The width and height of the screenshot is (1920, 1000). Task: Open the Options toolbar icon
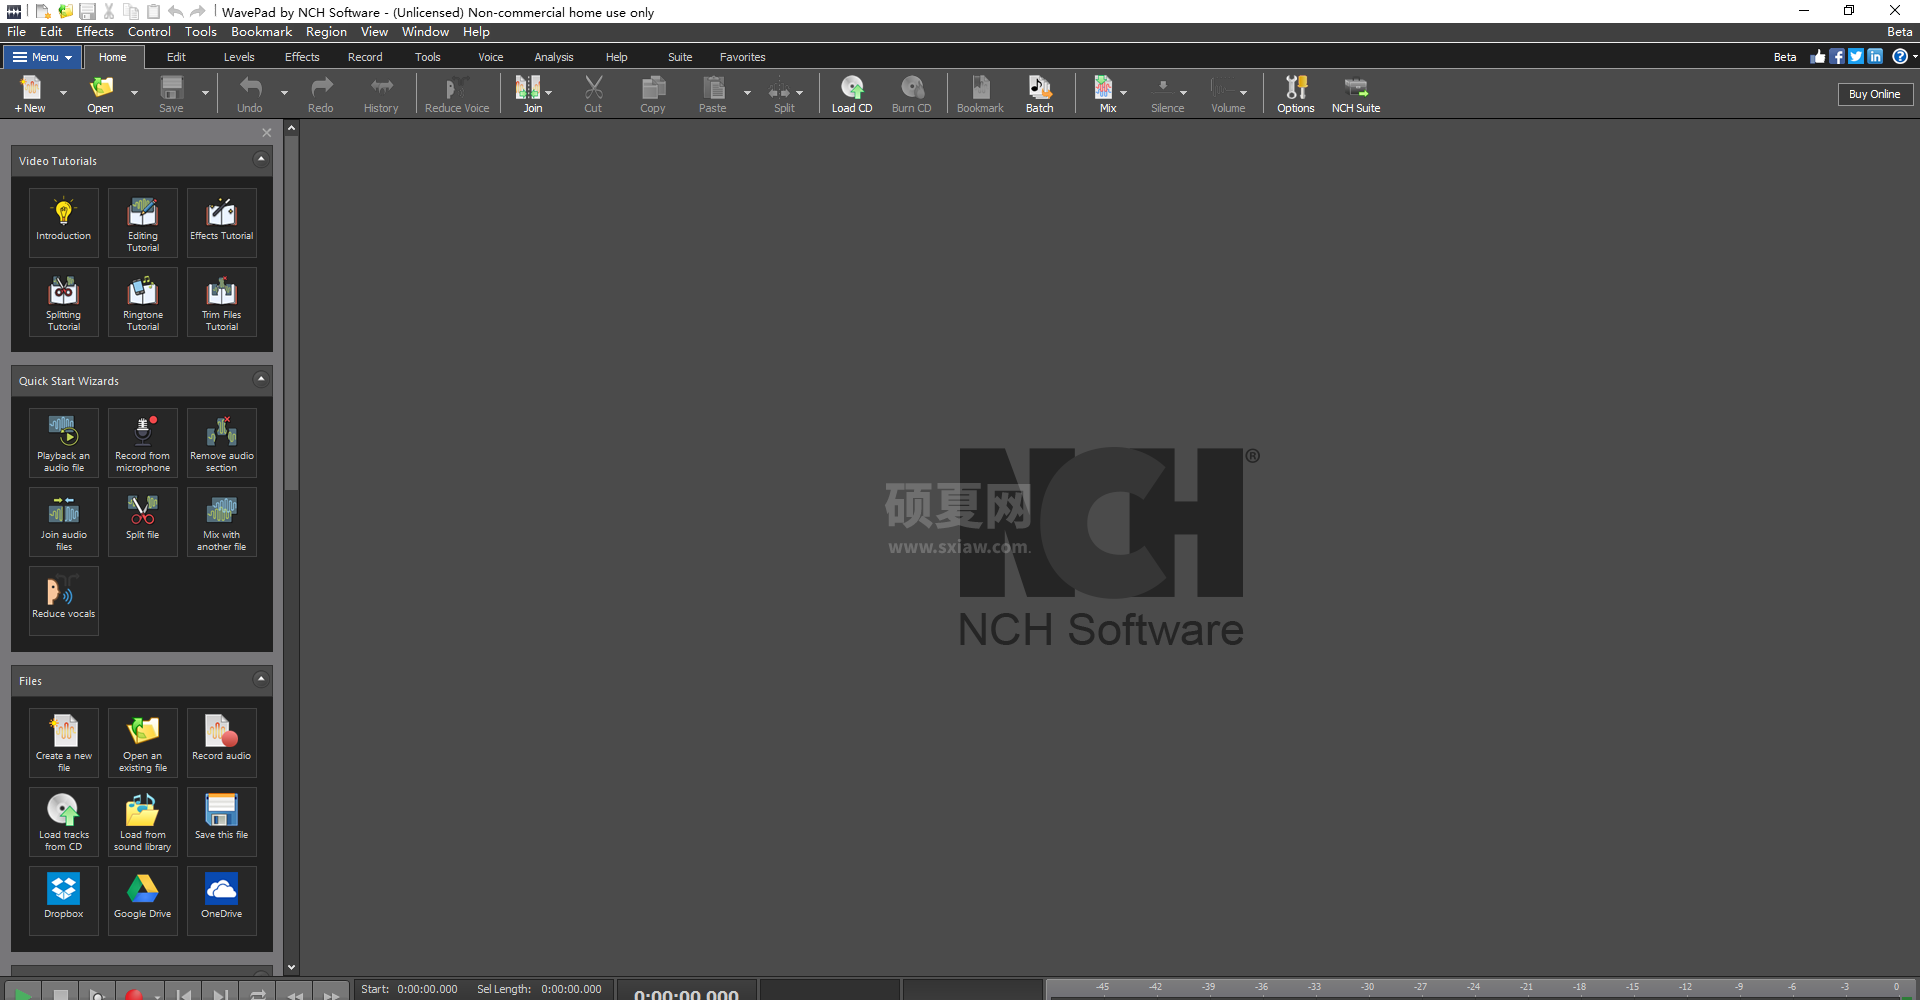(1296, 94)
